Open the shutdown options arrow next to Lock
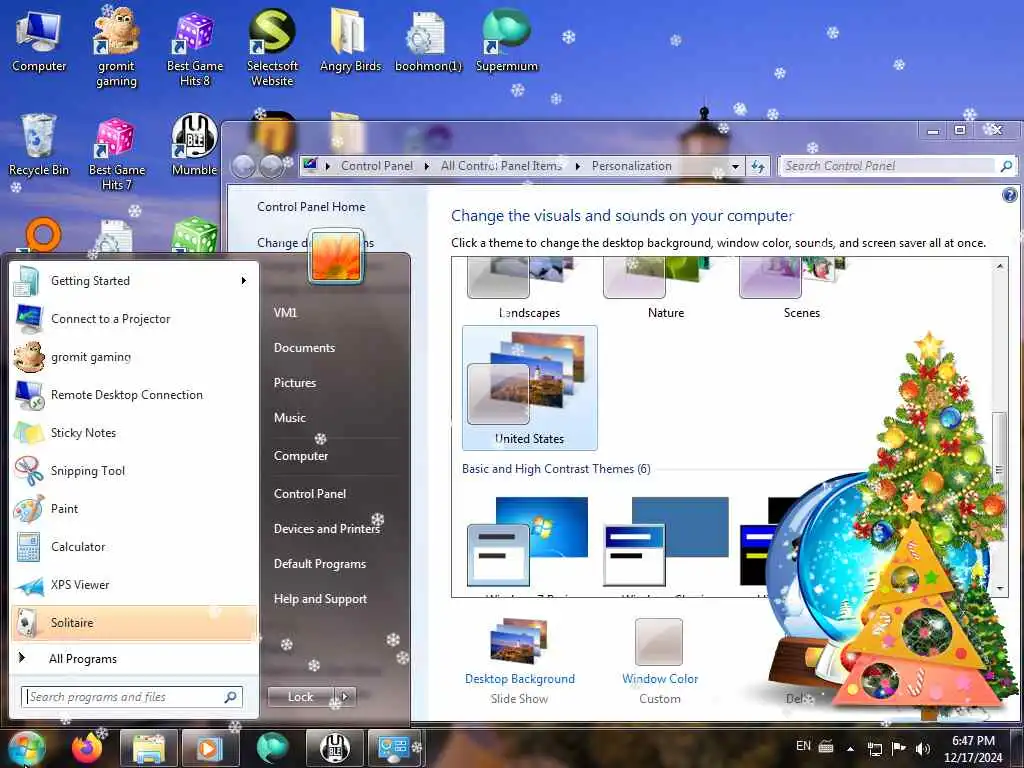1024x768 pixels. 345,696
